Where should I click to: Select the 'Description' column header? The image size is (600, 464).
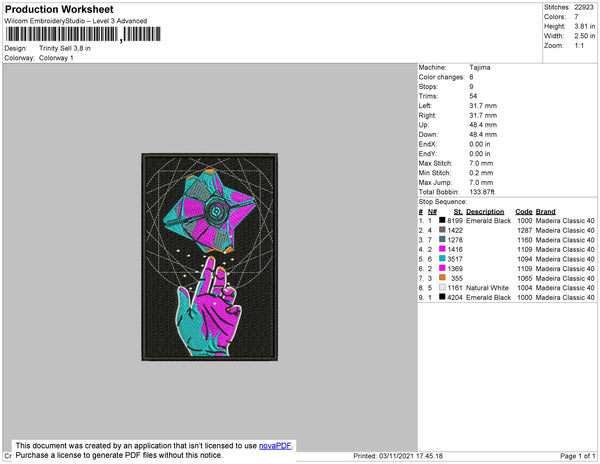point(485,212)
